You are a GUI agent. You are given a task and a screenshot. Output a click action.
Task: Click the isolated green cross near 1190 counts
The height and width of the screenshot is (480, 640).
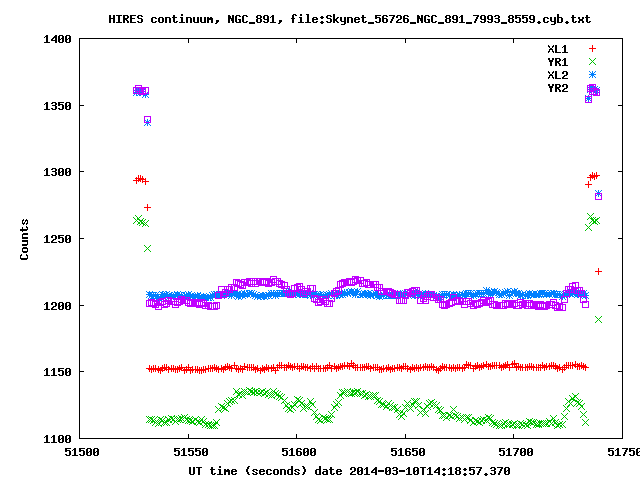pos(598,320)
